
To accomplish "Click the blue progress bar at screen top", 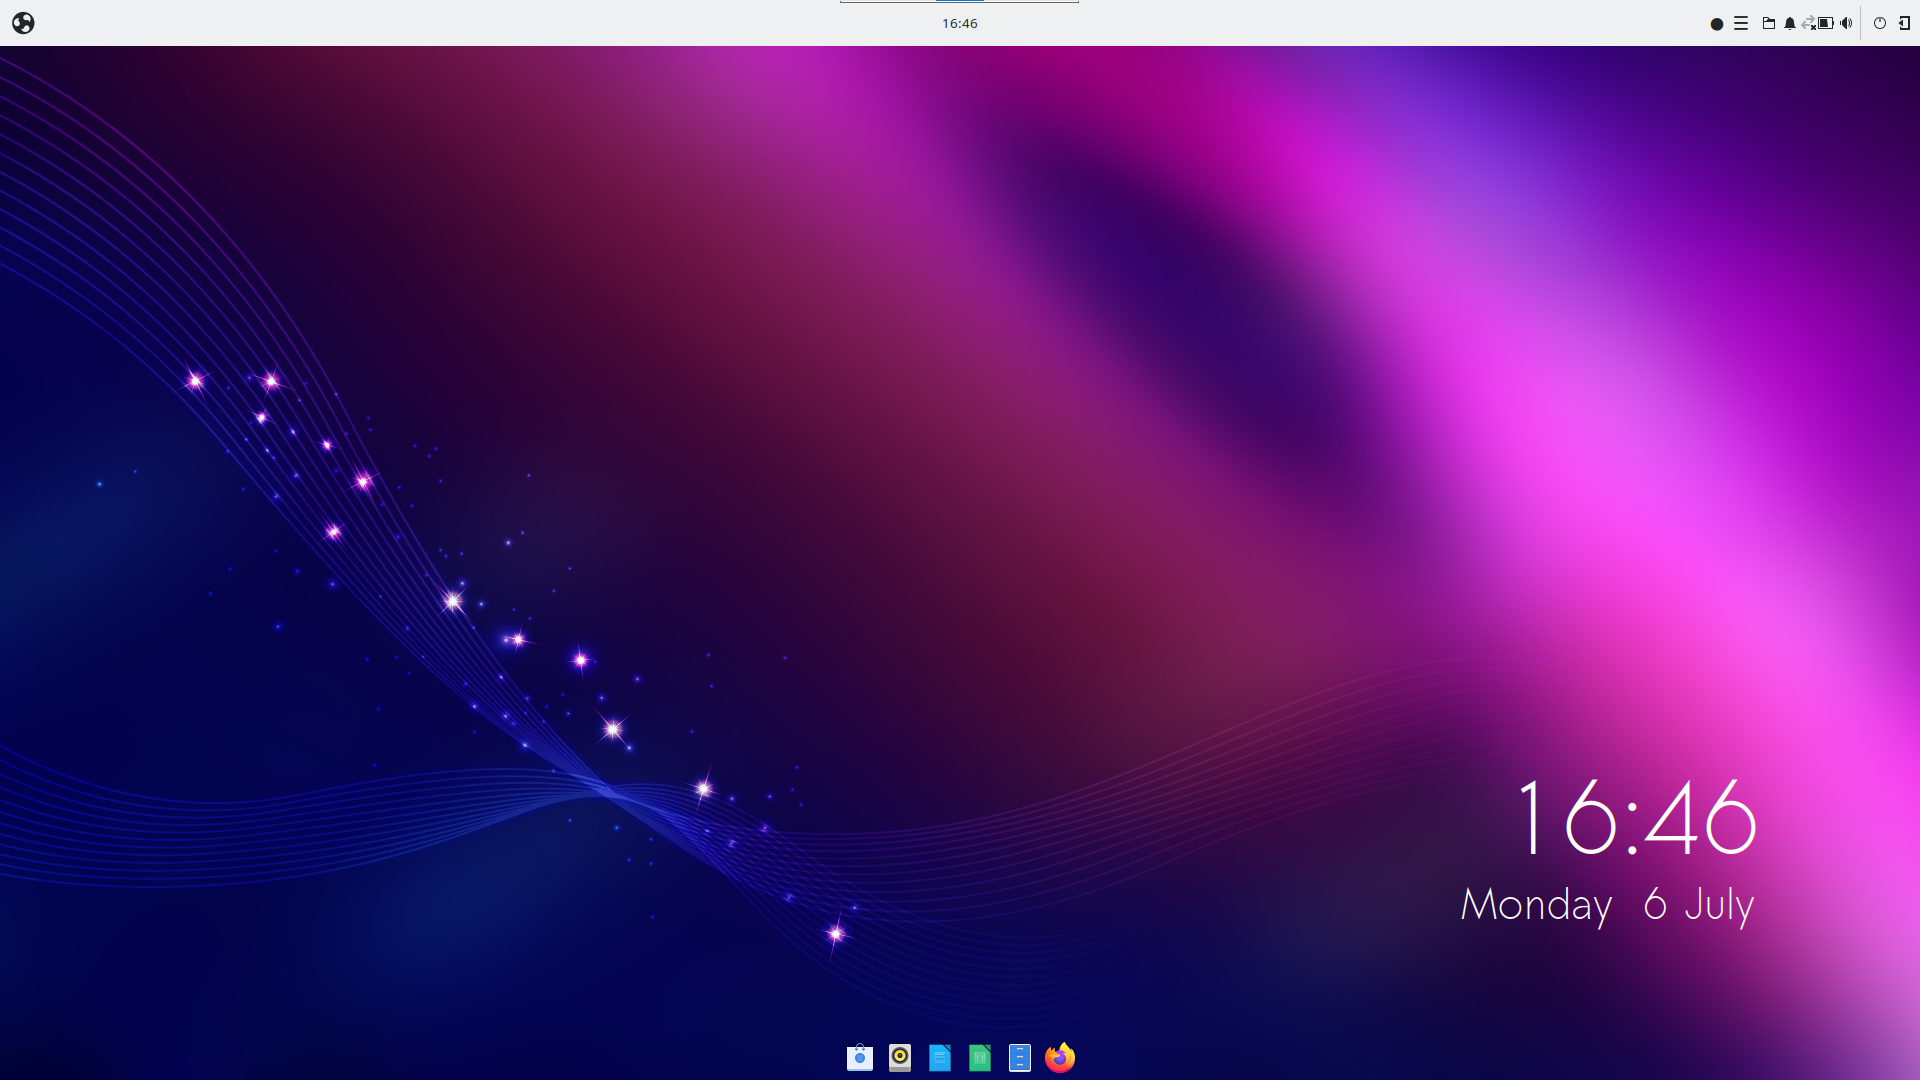I will [957, 2].
